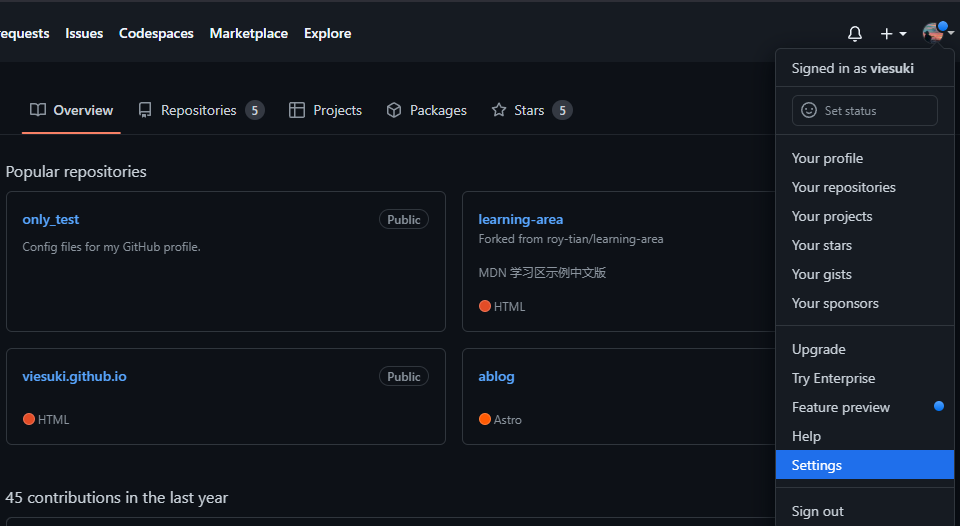Click the Popular repositories heading
Image resolution: width=960 pixels, height=526 pixels.
point(76,171)
